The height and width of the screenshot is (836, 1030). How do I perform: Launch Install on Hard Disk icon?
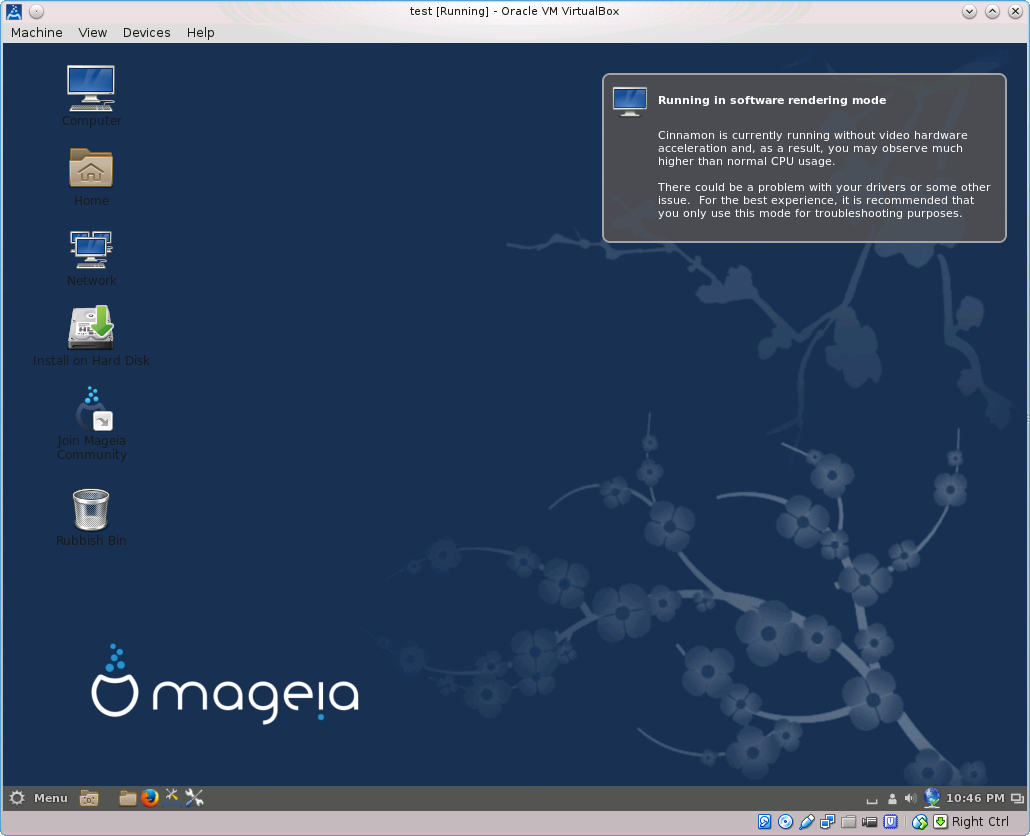click(x=91, y=336)
